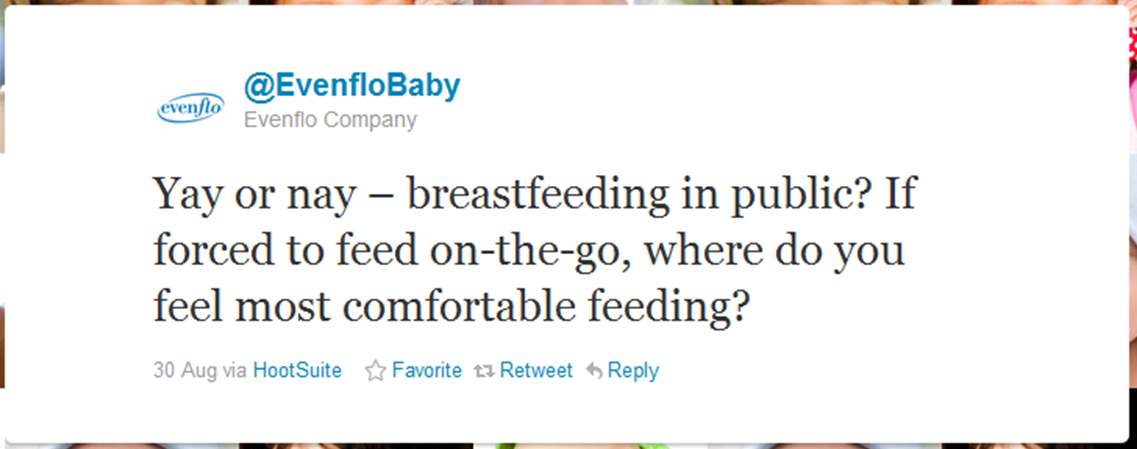Open the @EvenfloBaby profile handle

[352, 86]
